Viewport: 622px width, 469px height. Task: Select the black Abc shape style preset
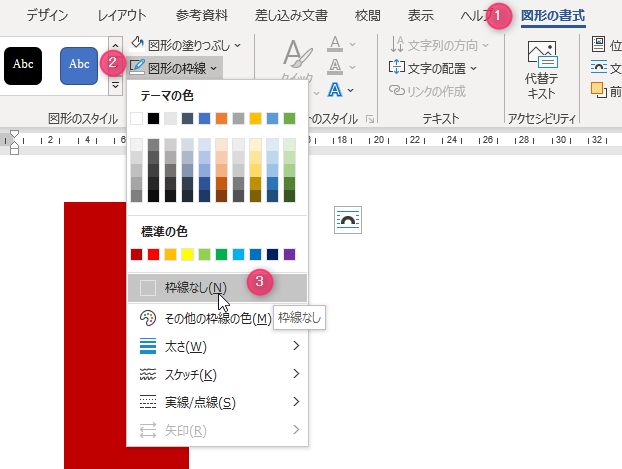pos(24,65)
